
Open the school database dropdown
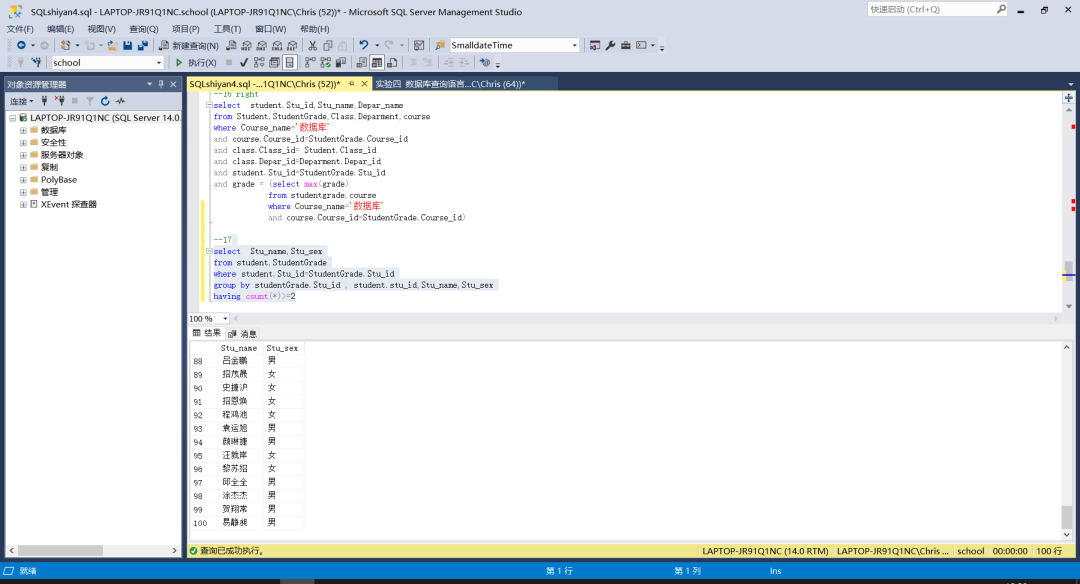158,63
